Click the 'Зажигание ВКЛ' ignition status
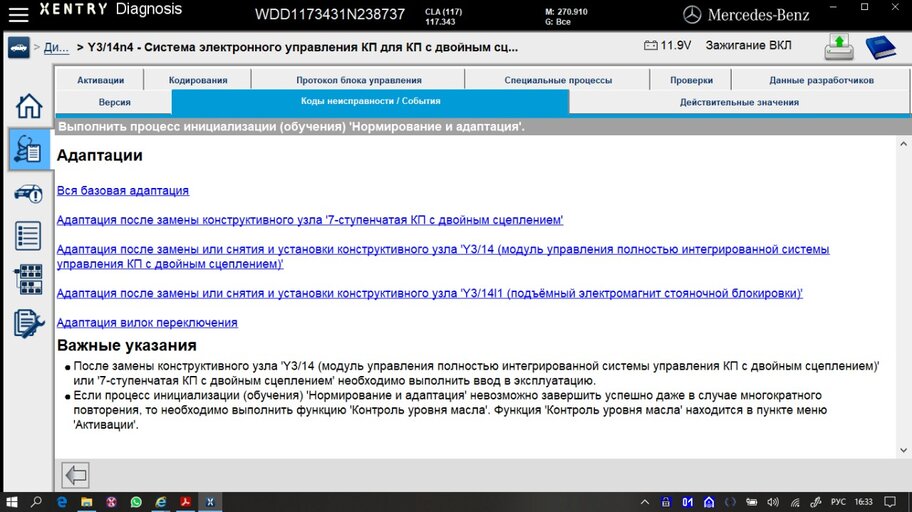 (748, 45)
